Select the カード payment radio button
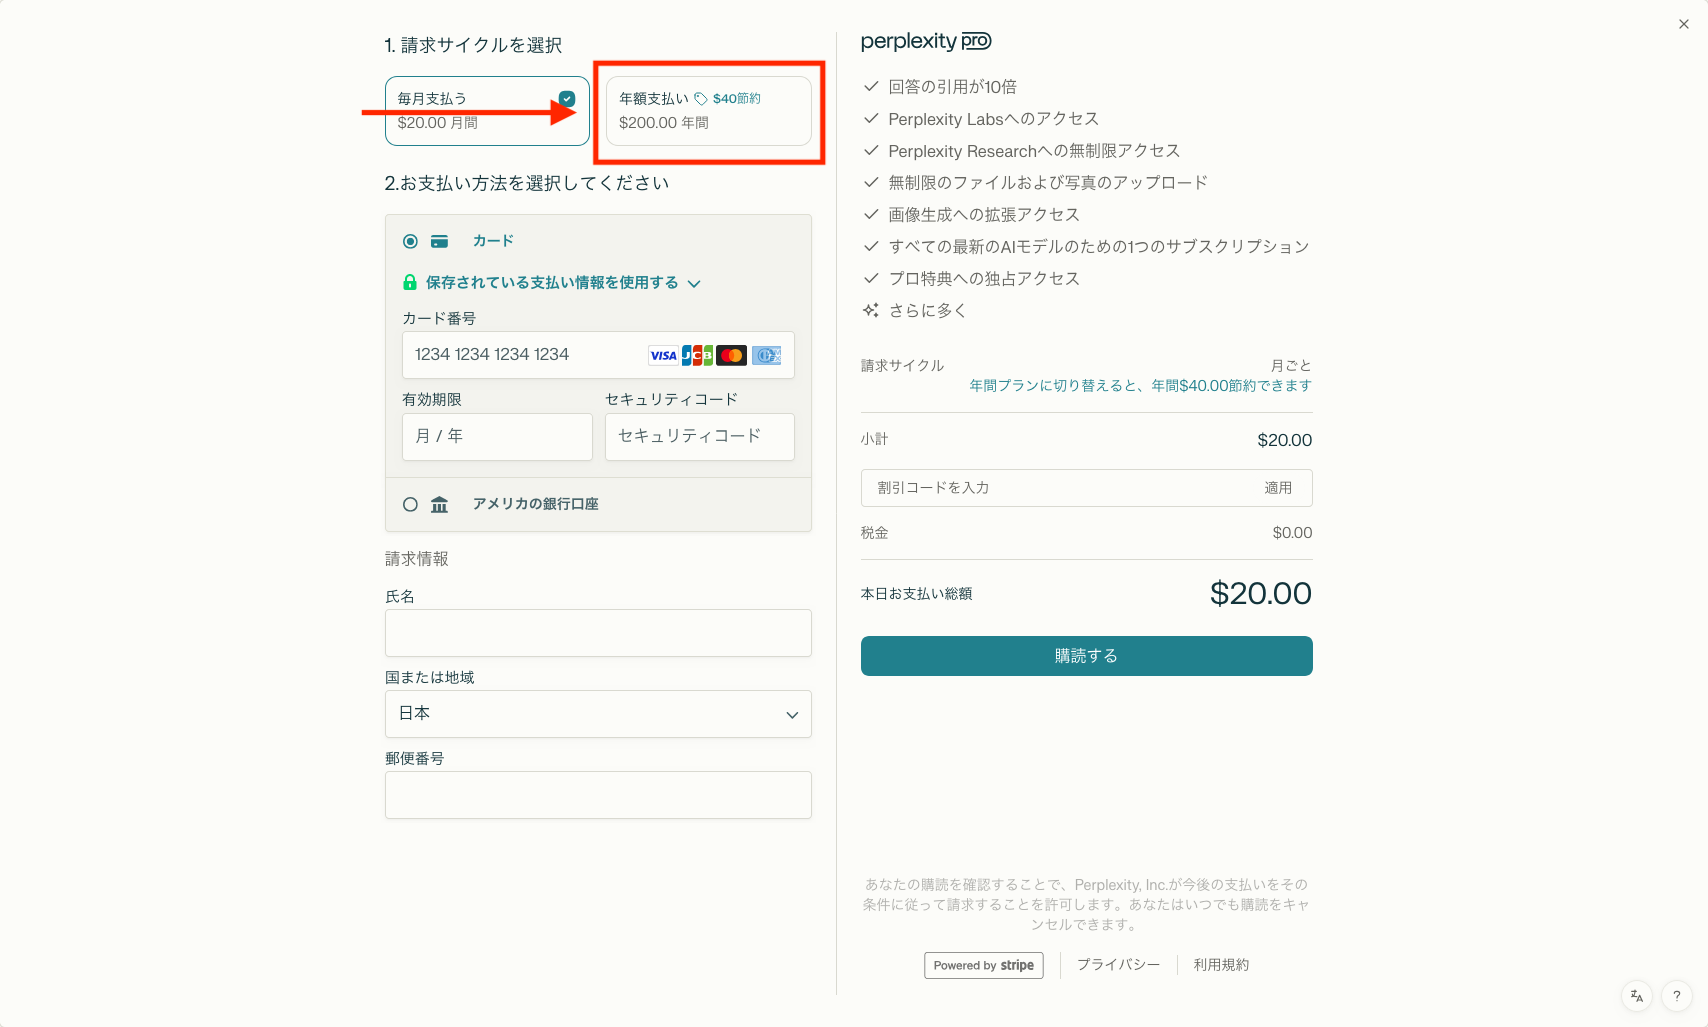Viewport: 1708px width, 1027px height. coord(410,240)
